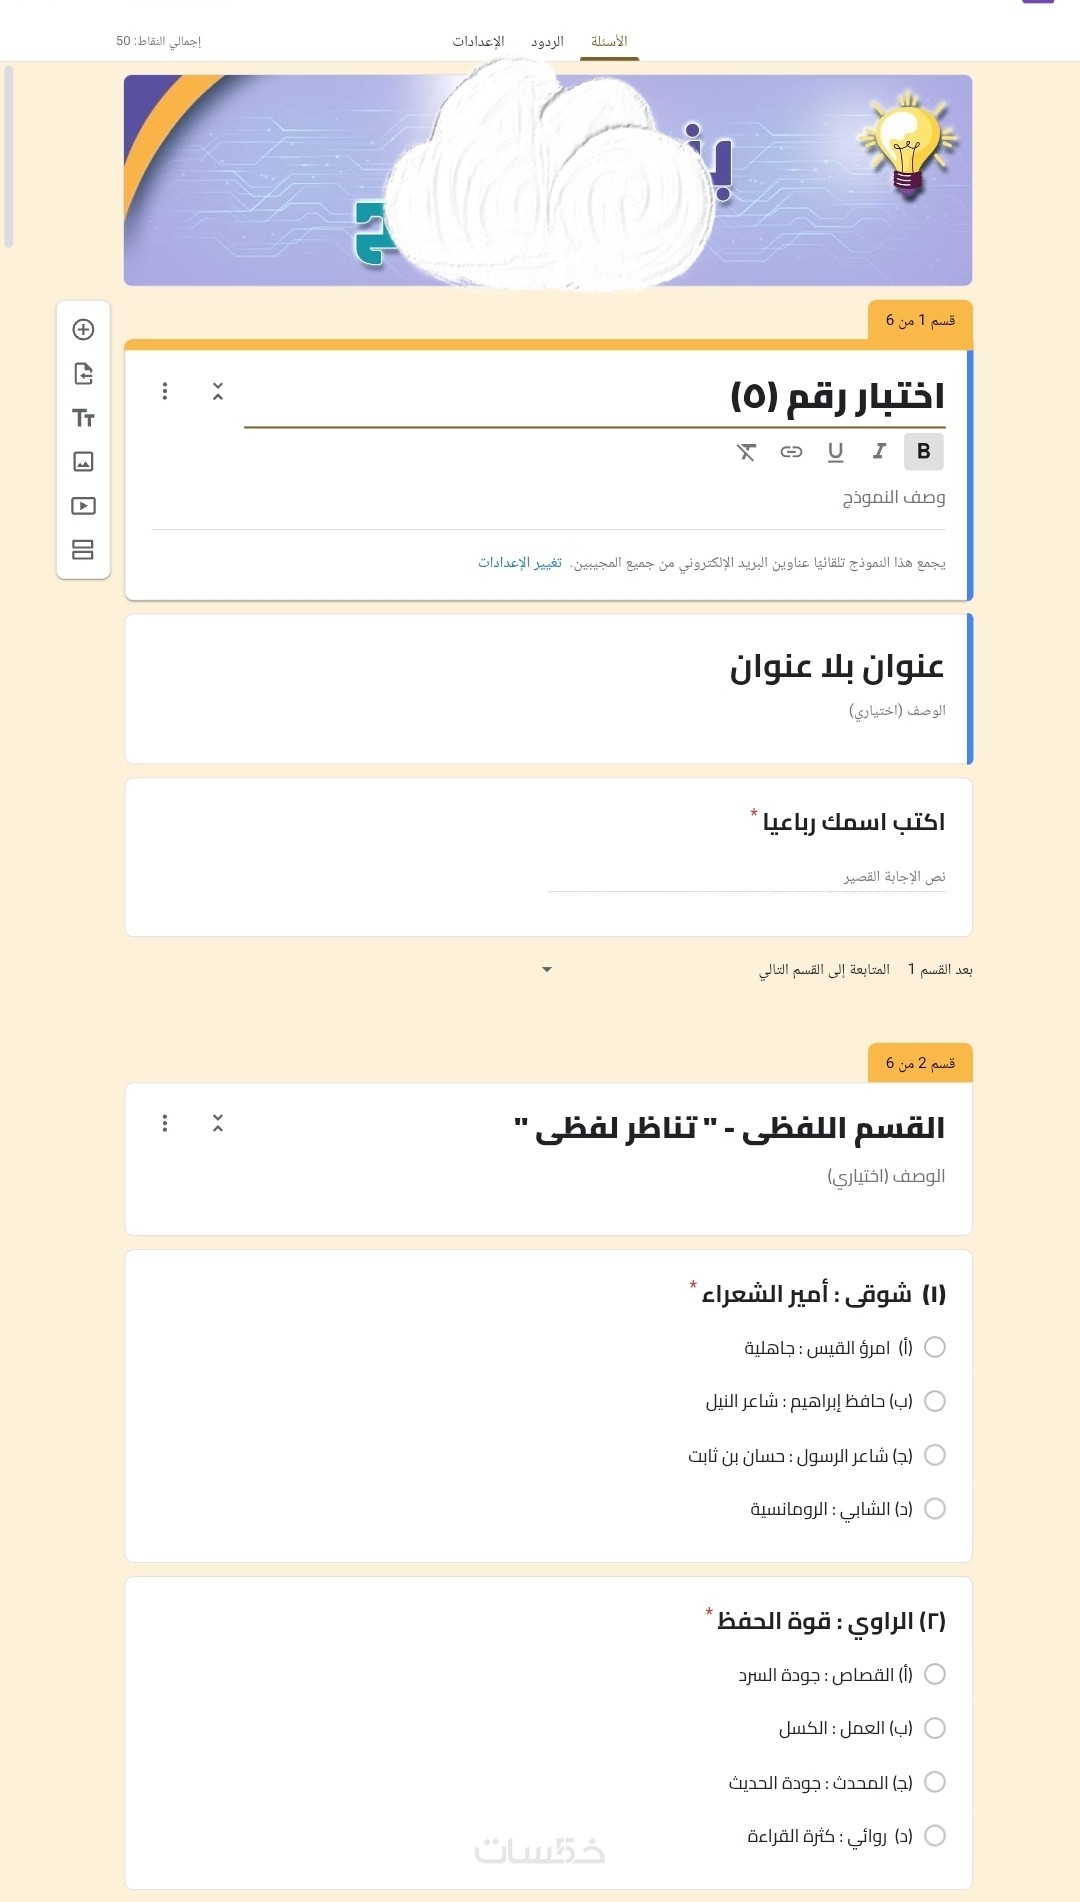Image resolution: width=1080 pixels, height=1902 pixels.
Task: Open the three-dot menu for section 2
Action: pyautogui.click(x=165, y=1123)
